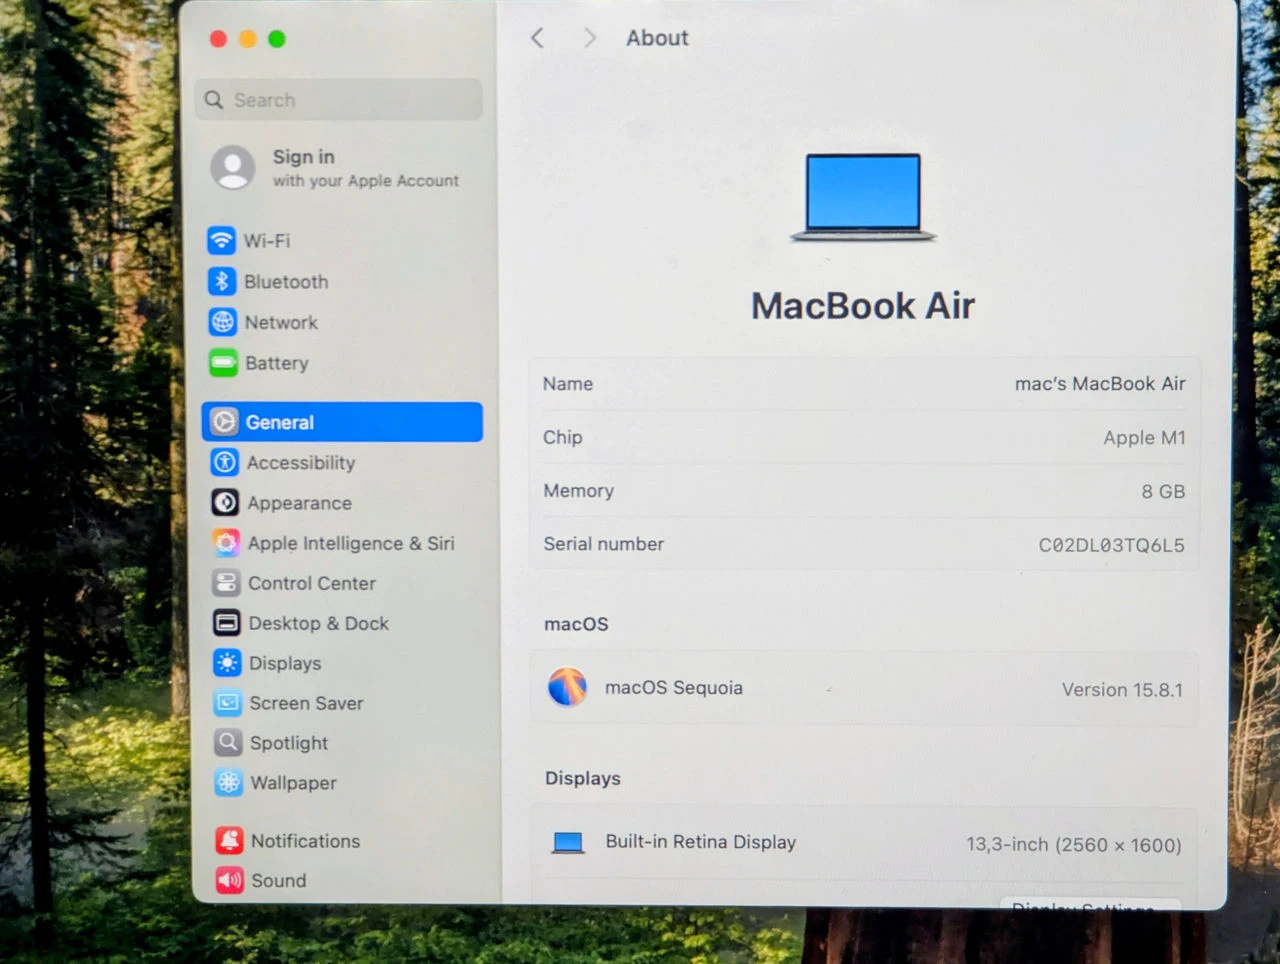Viewport: 1280px width, 964px height.
Task: Open Accessibility icon in sidebar
Action: tap(225, 462)
